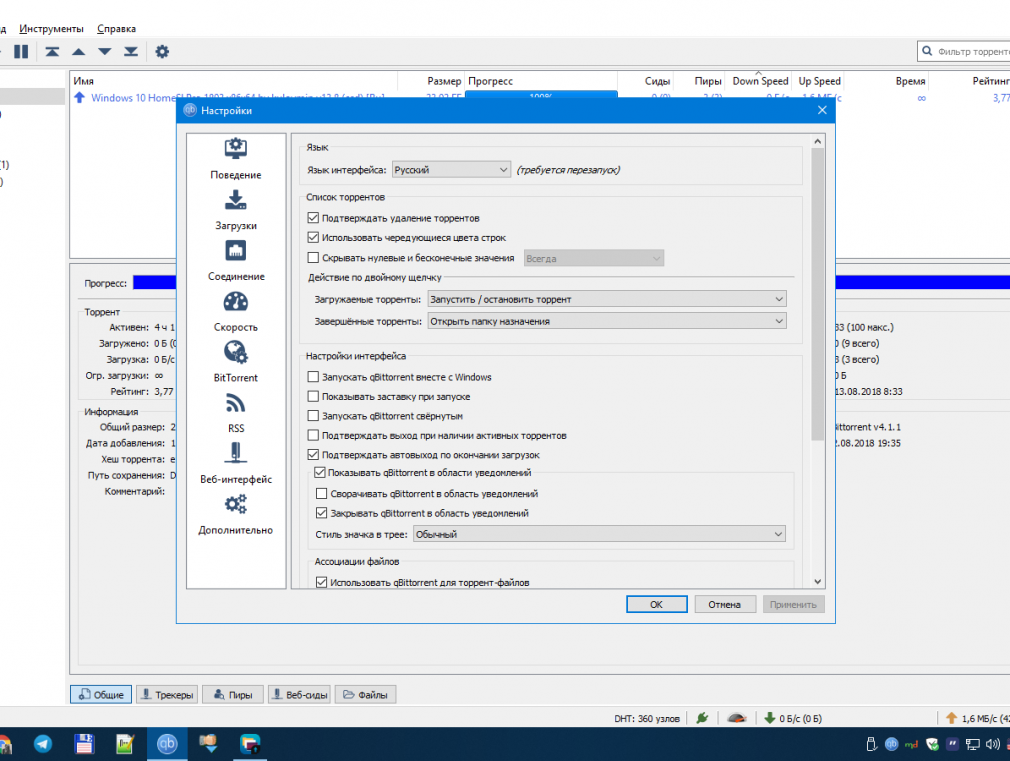Enable Скрывать нулевые и бесконечные значения

point(313,258)
